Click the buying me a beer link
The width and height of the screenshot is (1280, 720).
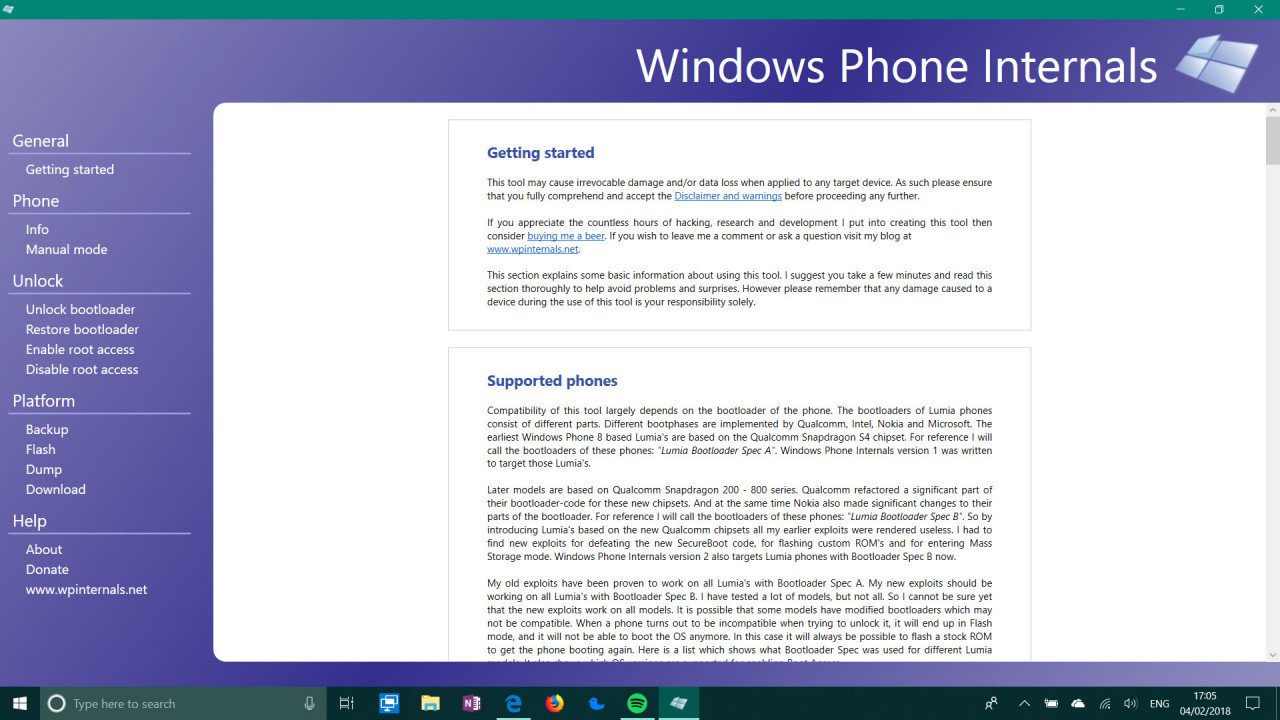coord(566,236)
